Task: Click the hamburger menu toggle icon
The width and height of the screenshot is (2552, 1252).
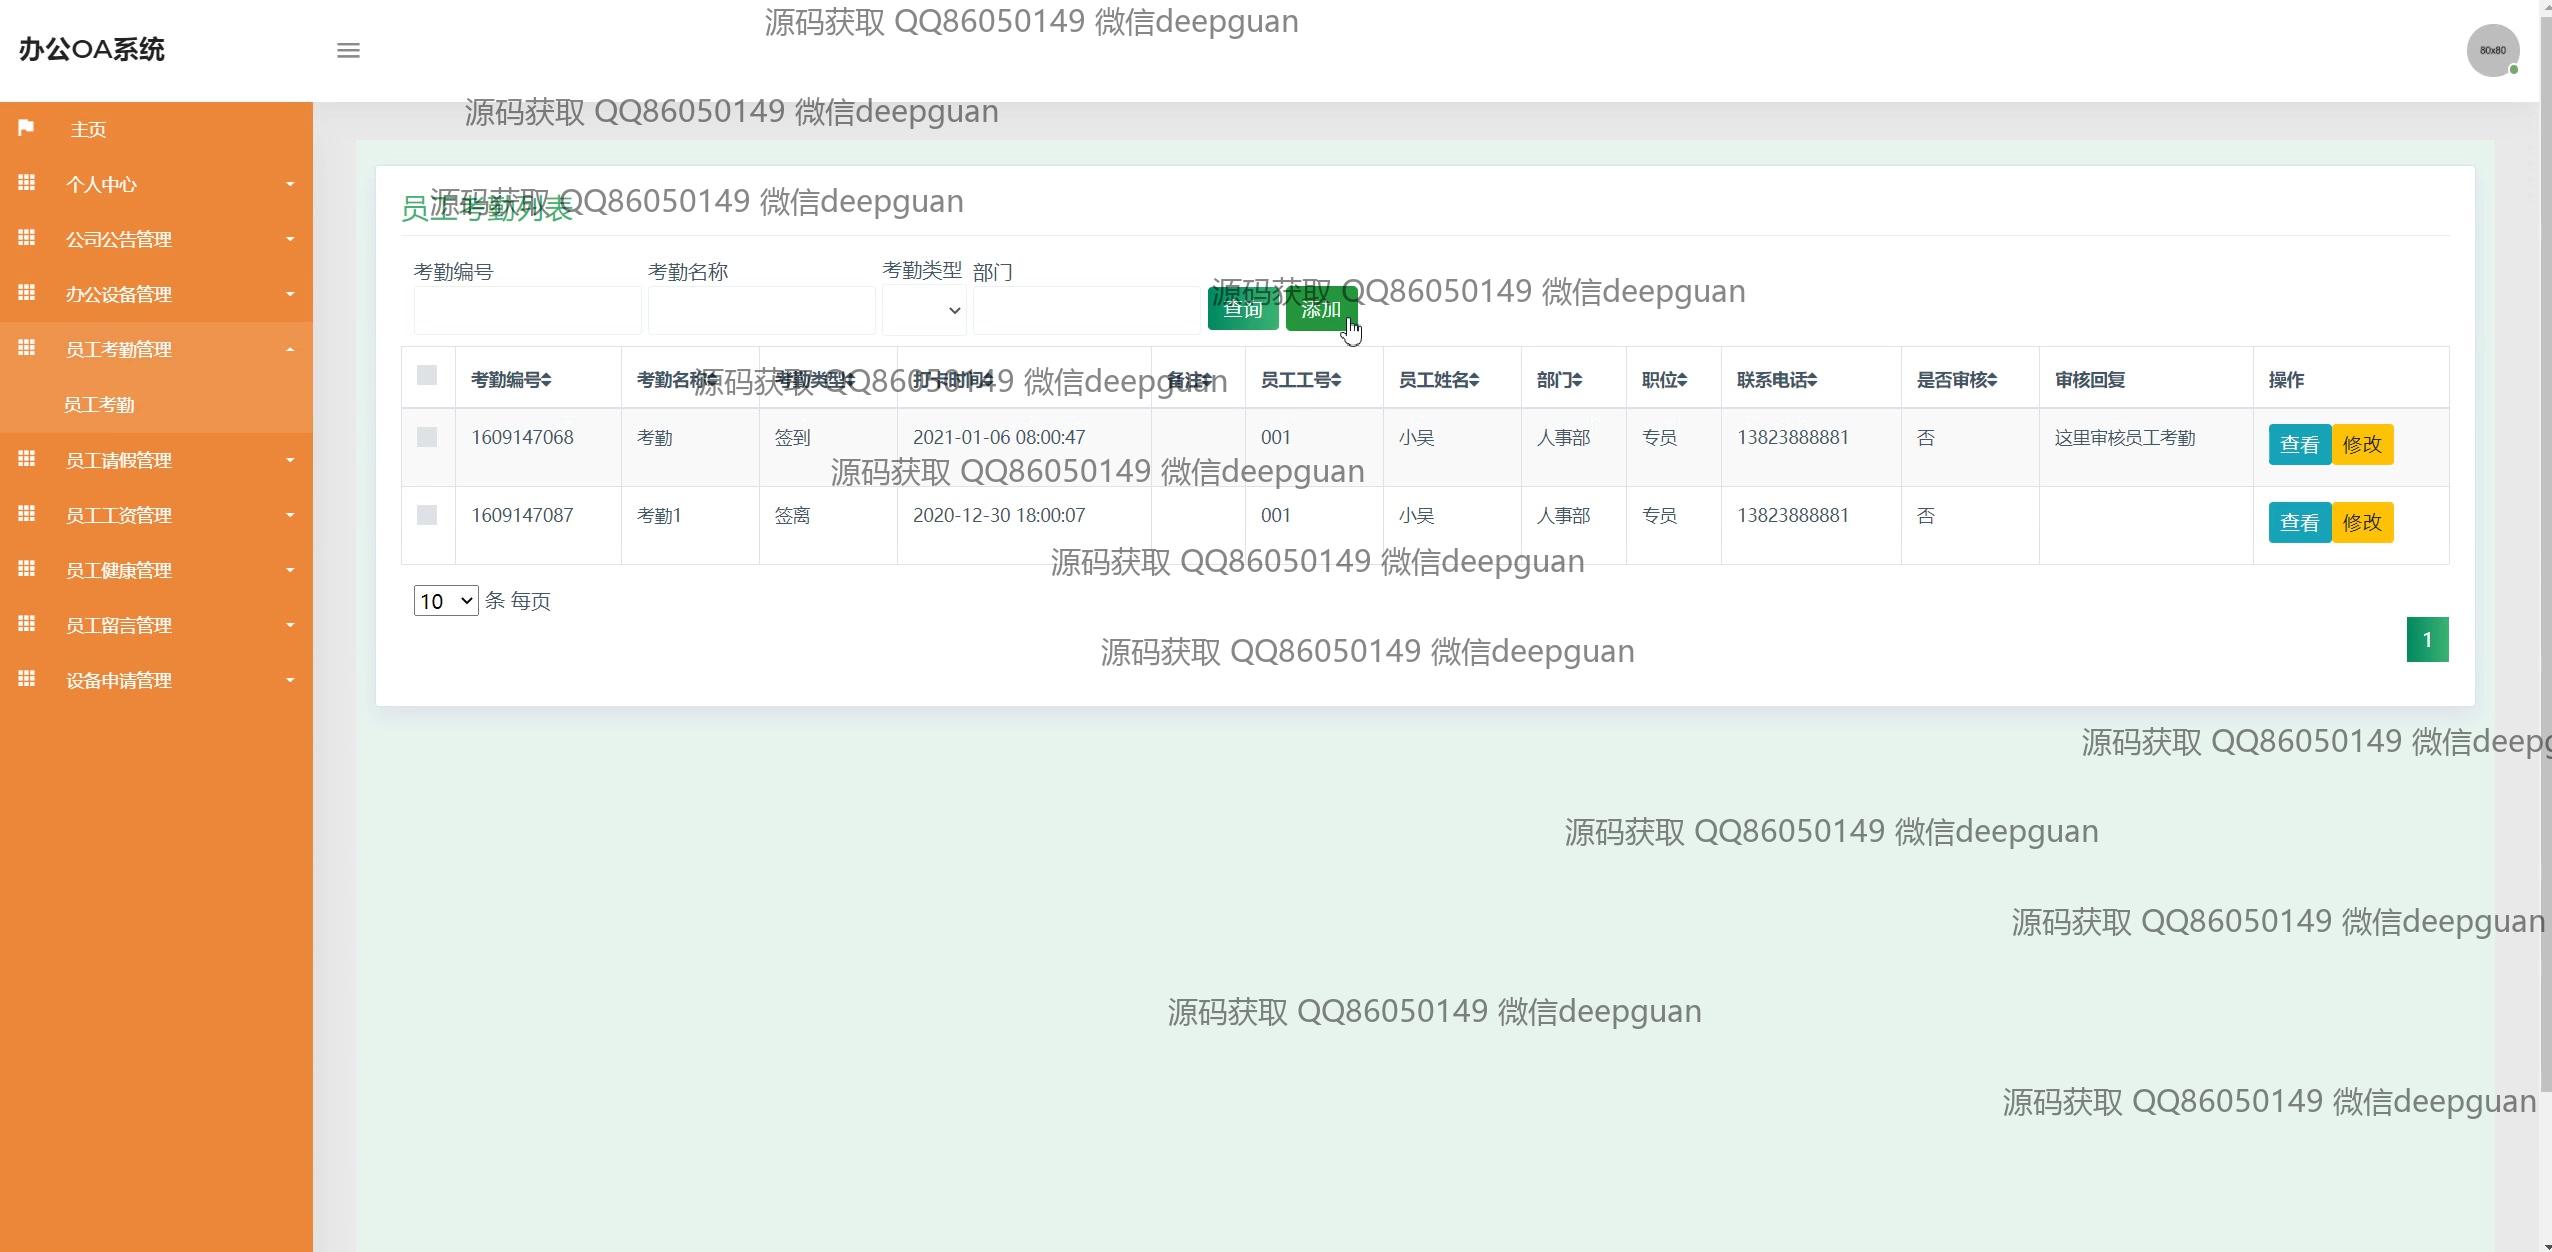Action: (x=348, y=50)
